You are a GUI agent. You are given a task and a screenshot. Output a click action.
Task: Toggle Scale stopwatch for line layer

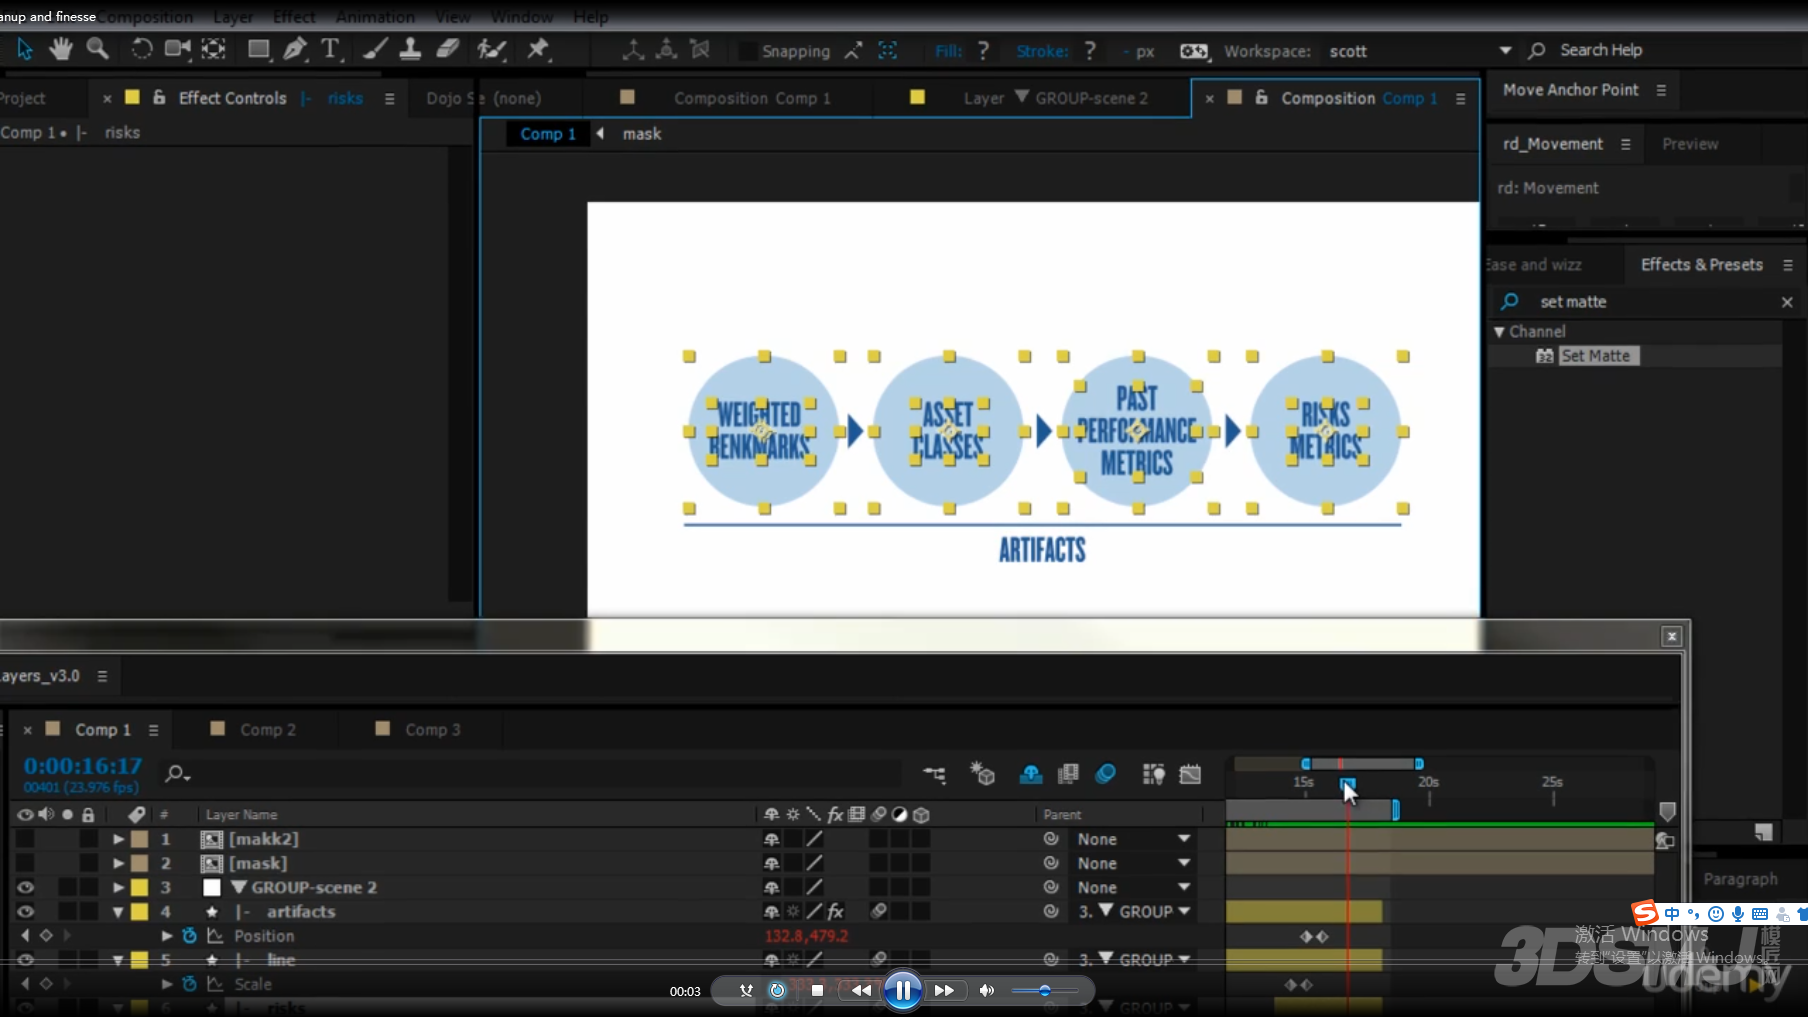189,984
